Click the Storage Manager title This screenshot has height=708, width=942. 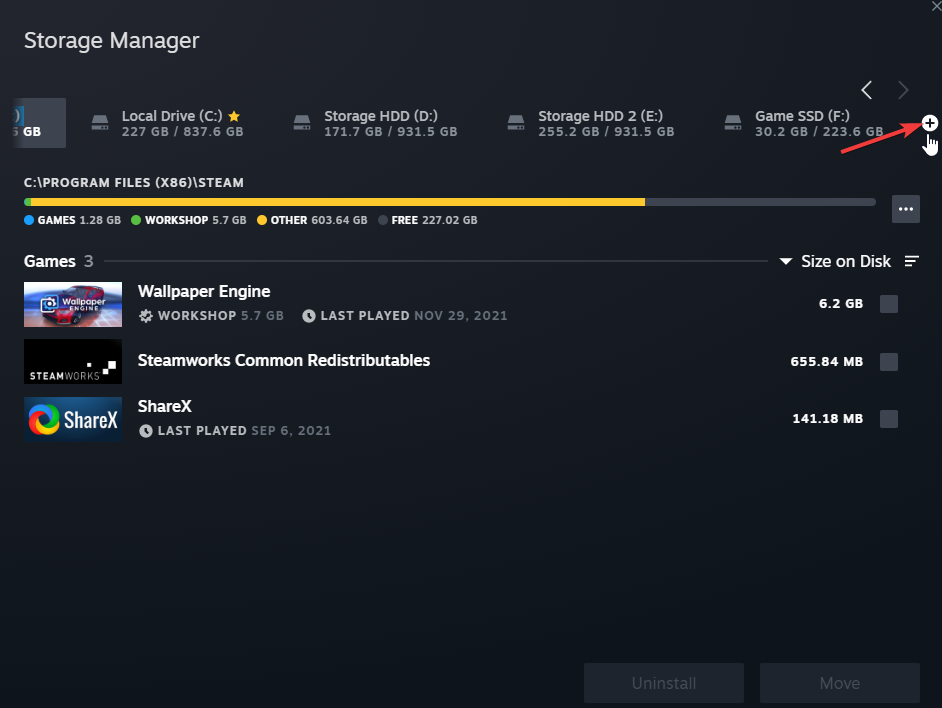tap(112, 40)
